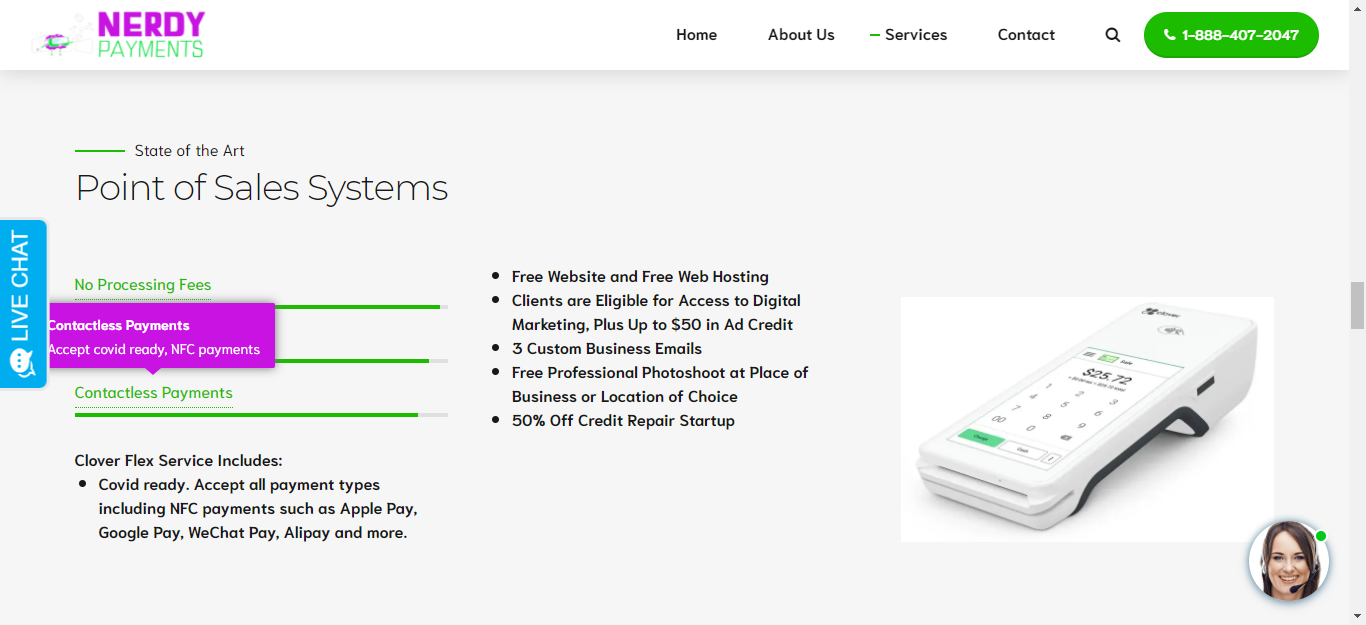Open the Contact menu item

click(1026, 35)
